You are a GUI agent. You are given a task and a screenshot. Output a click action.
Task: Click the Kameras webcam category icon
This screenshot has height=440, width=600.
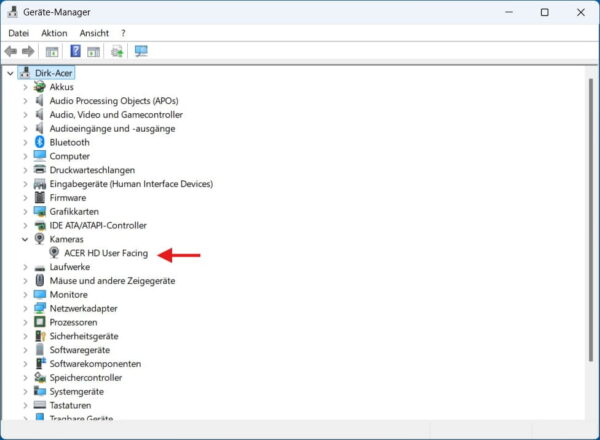[39, 239]
